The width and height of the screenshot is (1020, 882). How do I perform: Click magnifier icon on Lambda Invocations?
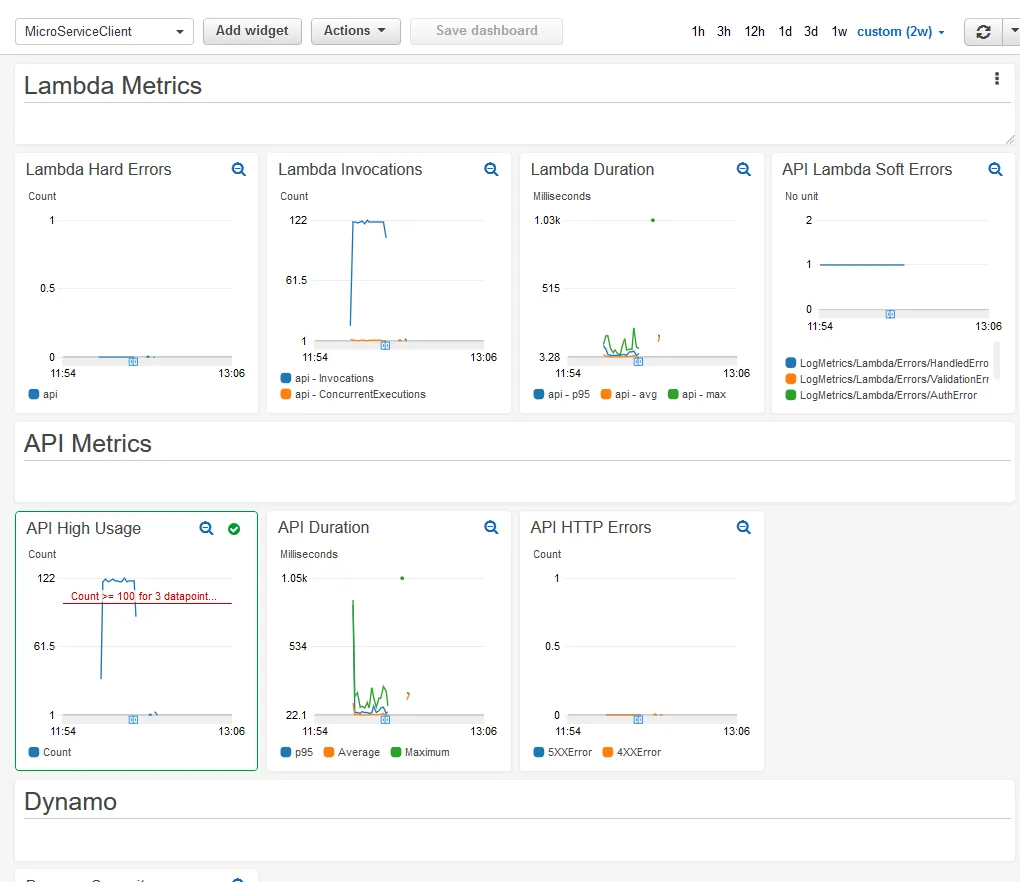click(491, 170)
